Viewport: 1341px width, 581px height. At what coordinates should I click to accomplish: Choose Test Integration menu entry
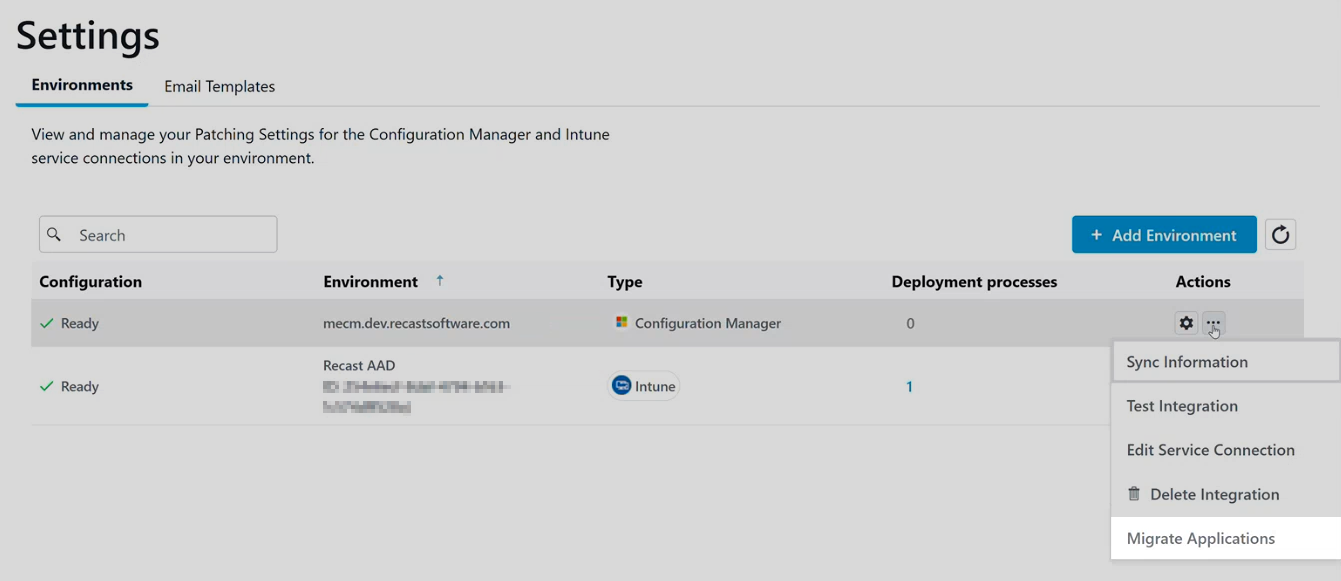pyautogui.click(x=1182, y=406)
